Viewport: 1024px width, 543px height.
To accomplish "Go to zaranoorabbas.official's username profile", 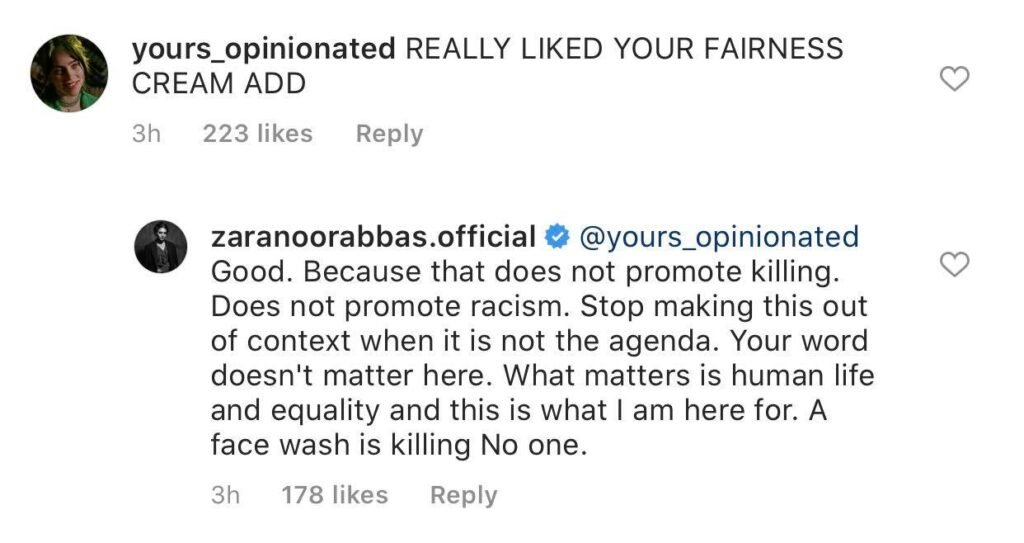I will (x=373, y=237).
